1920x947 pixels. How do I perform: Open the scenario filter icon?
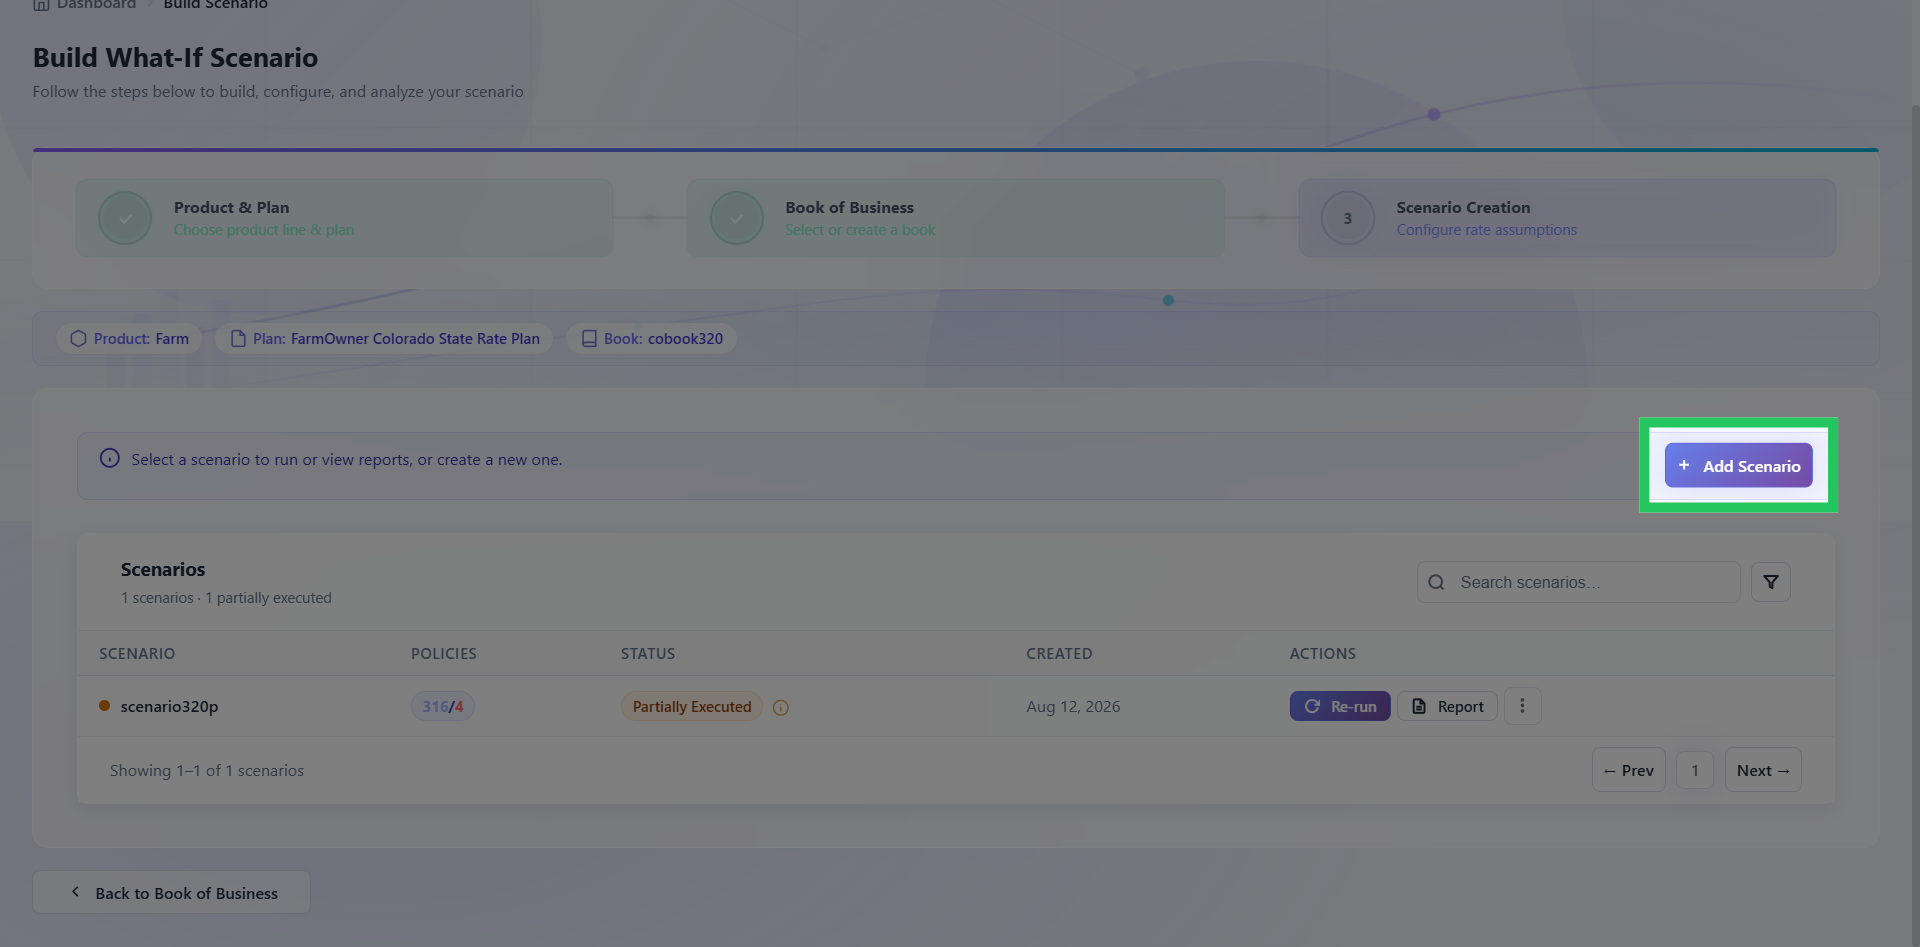[x=1770, y=582]
